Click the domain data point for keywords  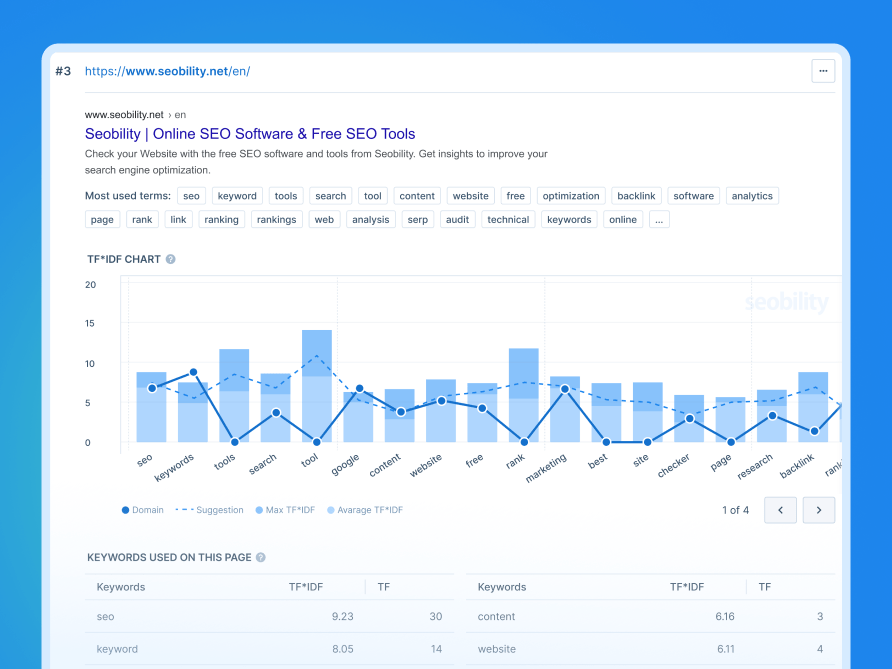point(193,372)
